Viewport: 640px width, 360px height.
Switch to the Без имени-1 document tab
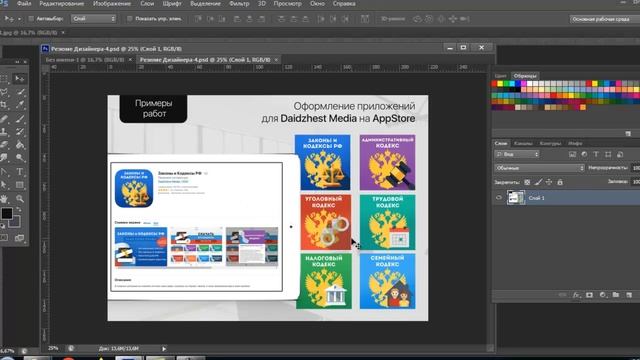tap(84, 60)
